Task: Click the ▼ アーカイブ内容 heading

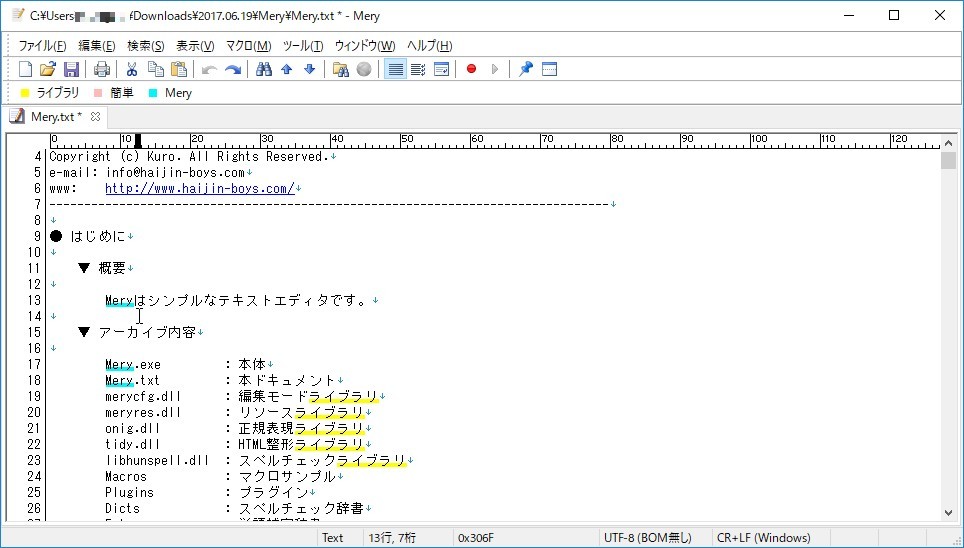Action: click(138, 332)
